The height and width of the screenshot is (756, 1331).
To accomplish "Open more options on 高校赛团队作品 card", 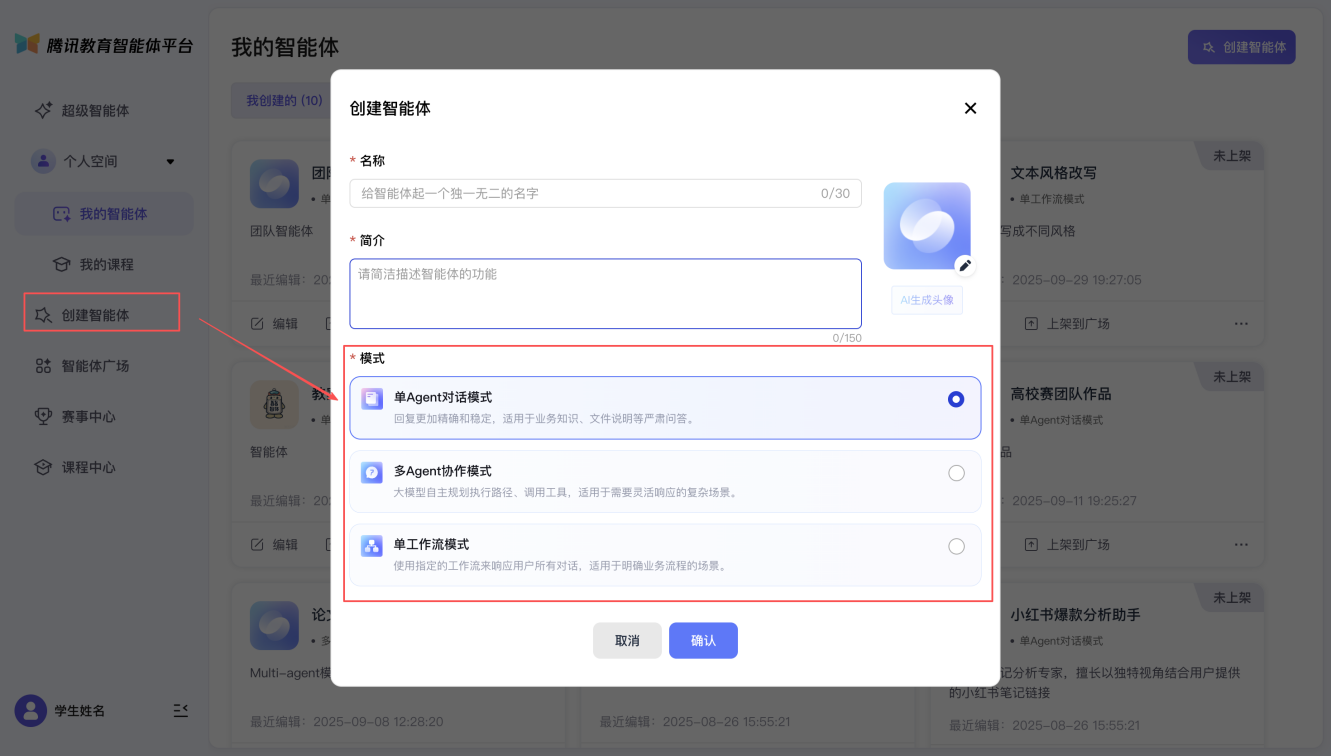I will [1241, 545].
